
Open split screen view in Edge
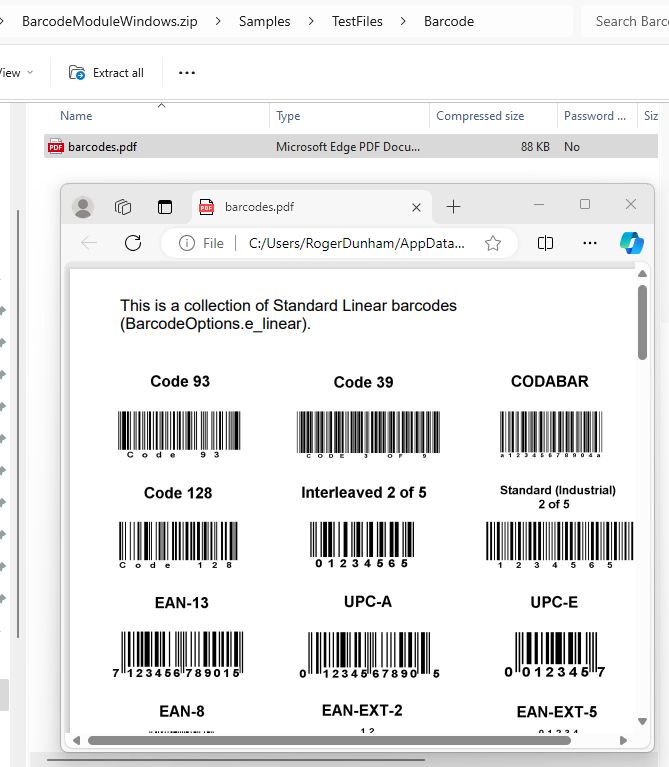point(545,243)
